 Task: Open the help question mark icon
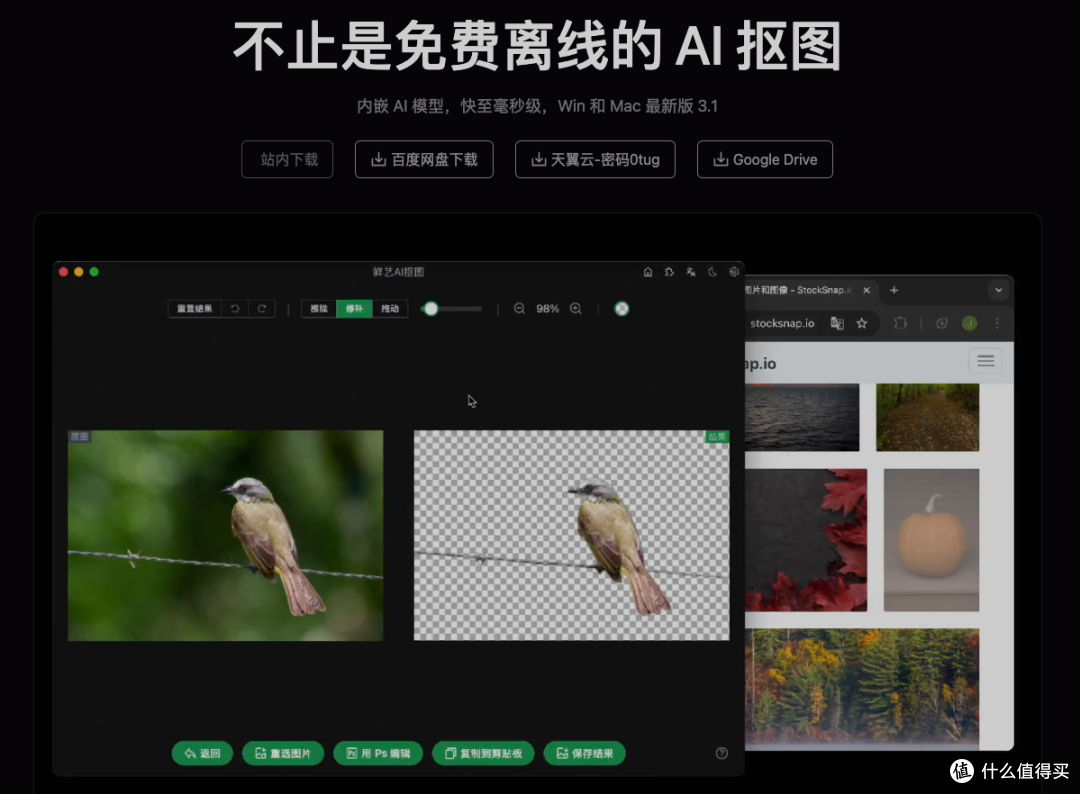point(722,753)
